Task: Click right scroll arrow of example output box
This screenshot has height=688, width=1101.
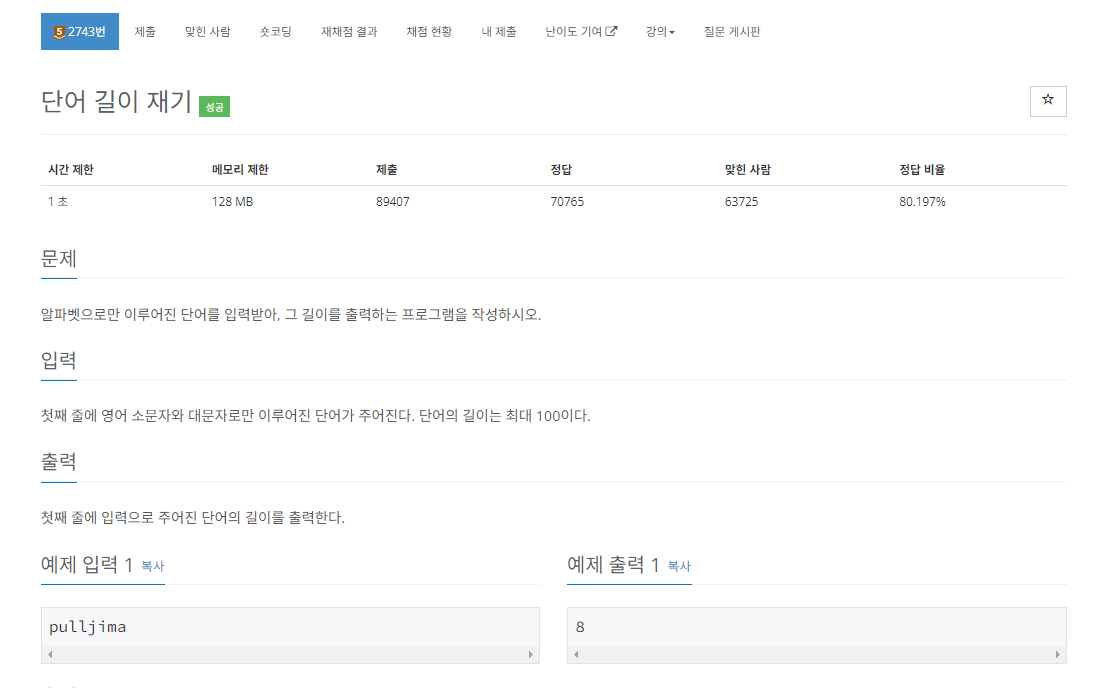Action: (x=1057, y=654)
